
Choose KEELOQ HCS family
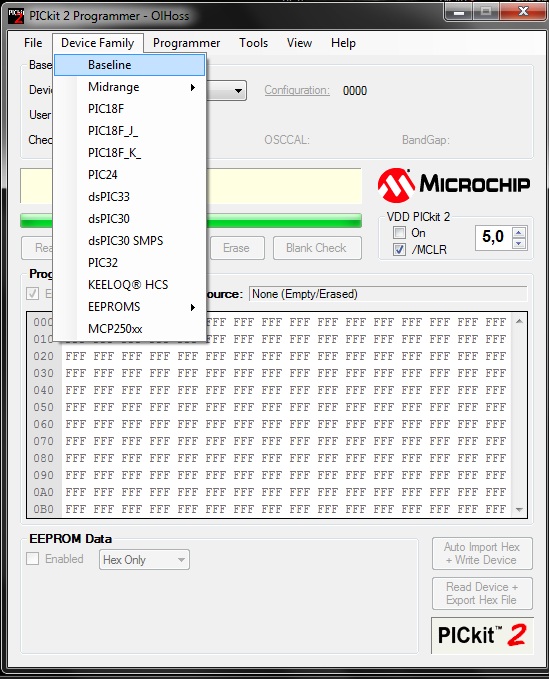[x=129, y=285]
